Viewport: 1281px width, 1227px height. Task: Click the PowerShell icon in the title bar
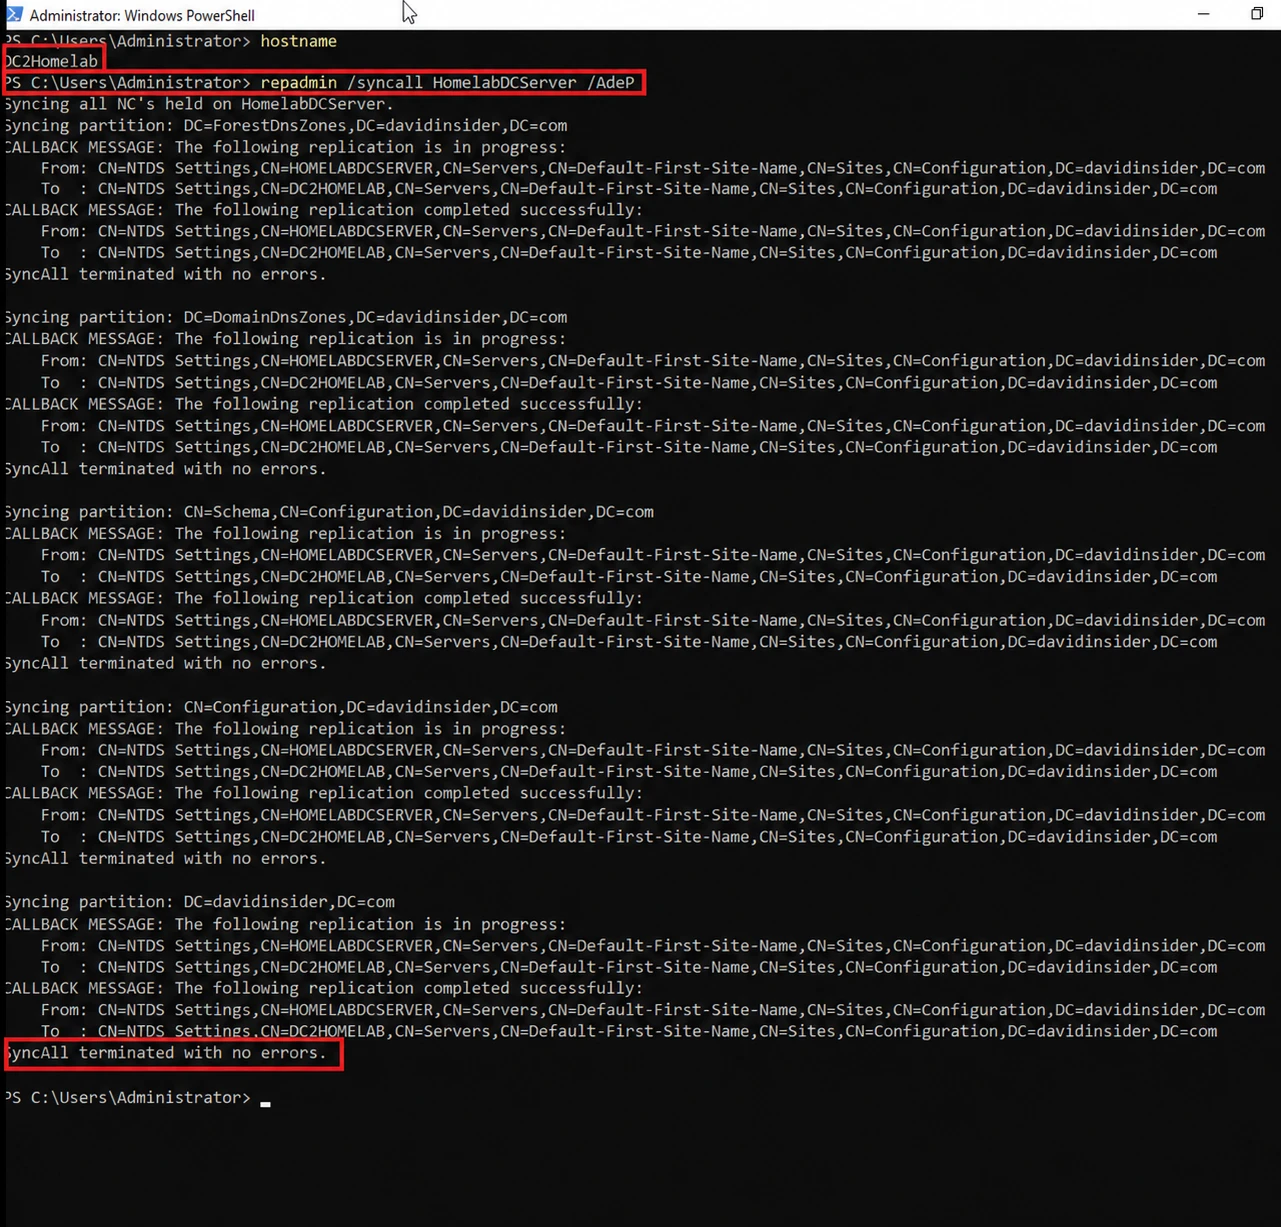(14, 14)
